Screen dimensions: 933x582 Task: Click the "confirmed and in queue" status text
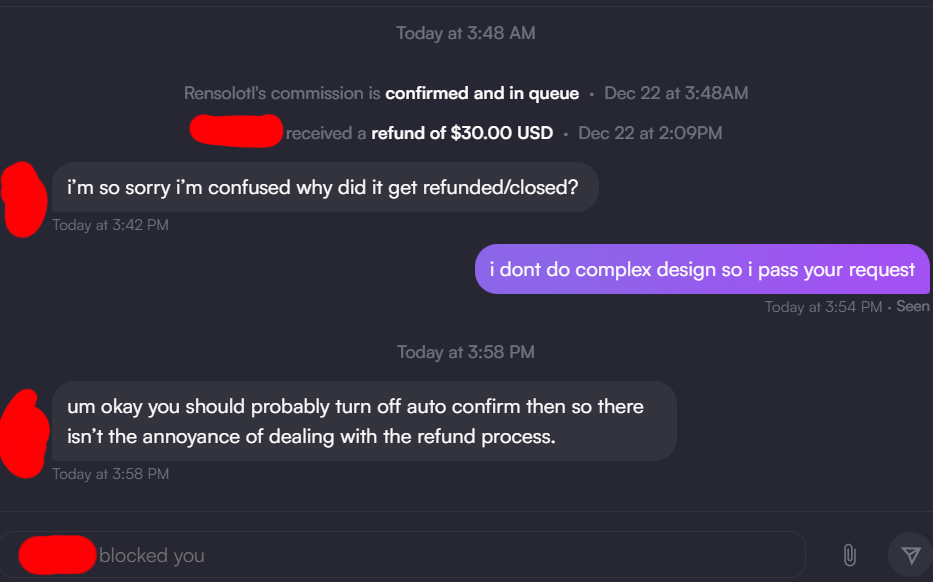coord(482,93)
